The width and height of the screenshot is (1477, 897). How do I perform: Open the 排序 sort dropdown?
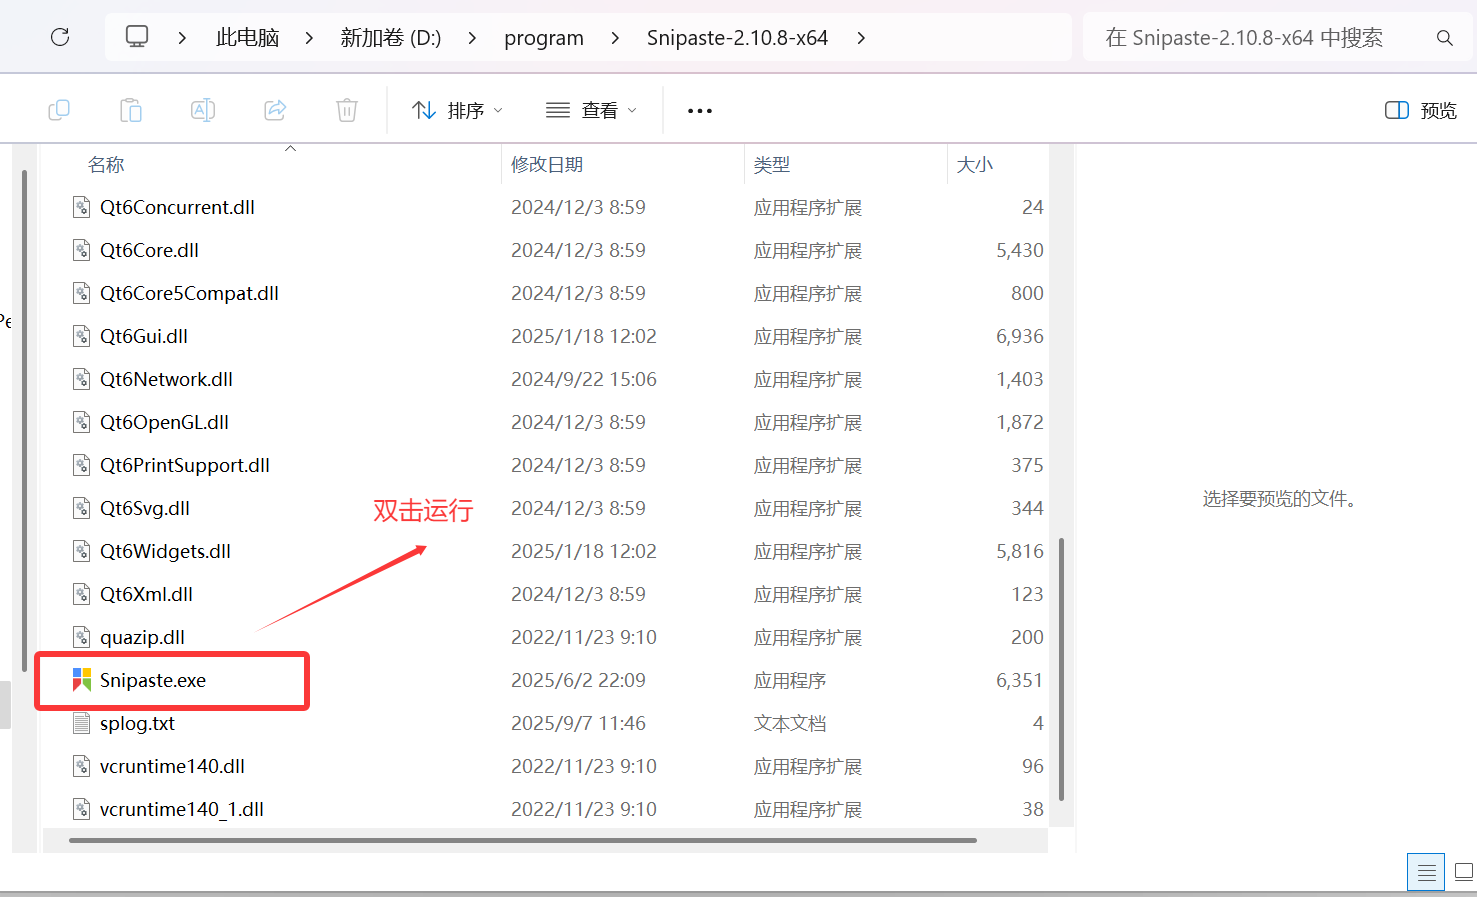tap(457, 110)
